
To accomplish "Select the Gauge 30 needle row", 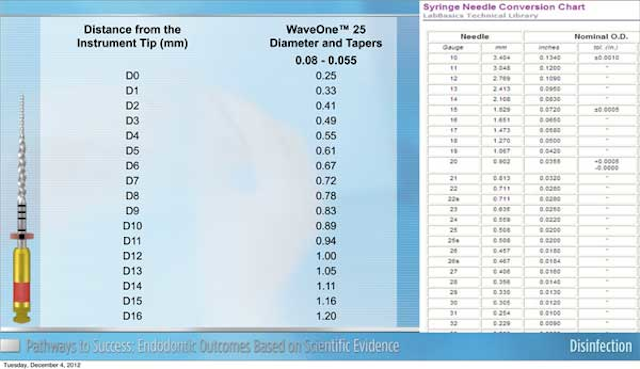I will (533, 302).
